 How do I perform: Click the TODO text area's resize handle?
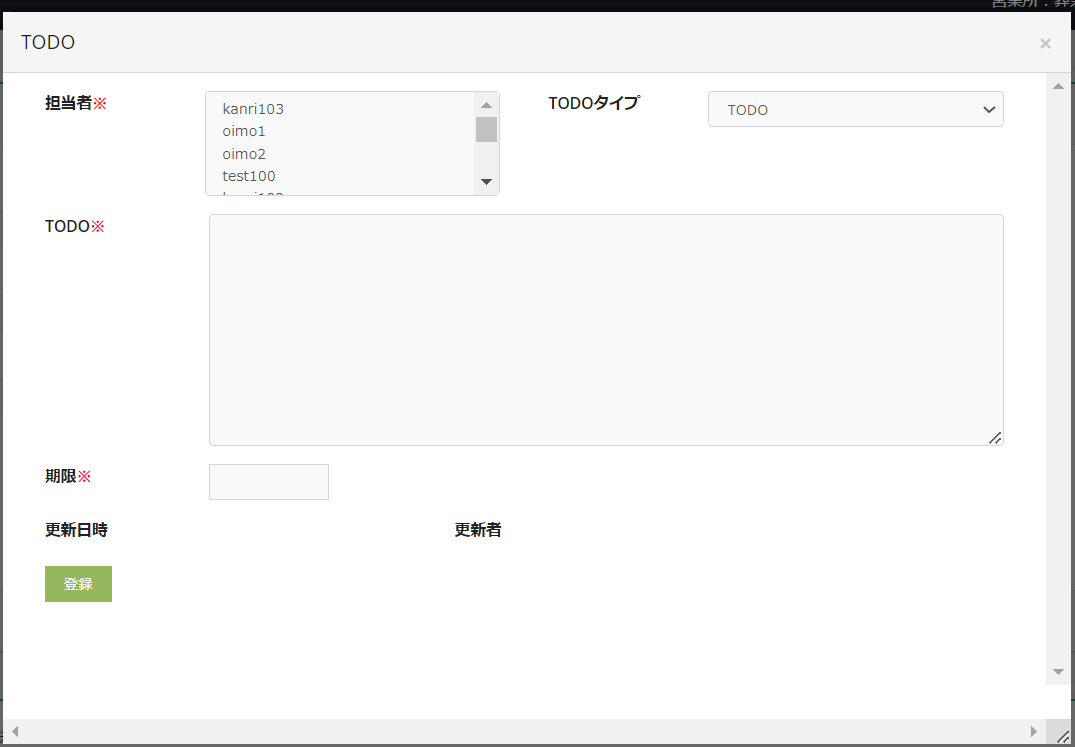[995, 438]
